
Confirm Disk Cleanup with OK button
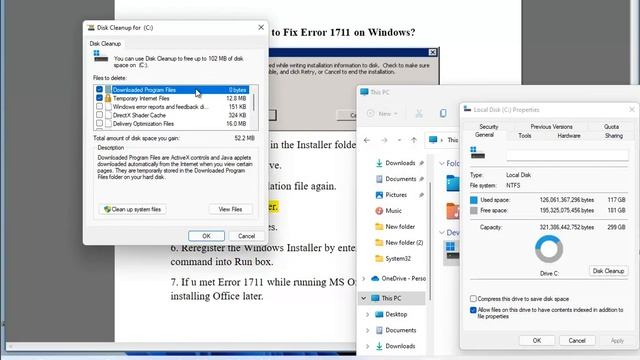(x=206, y=236)
